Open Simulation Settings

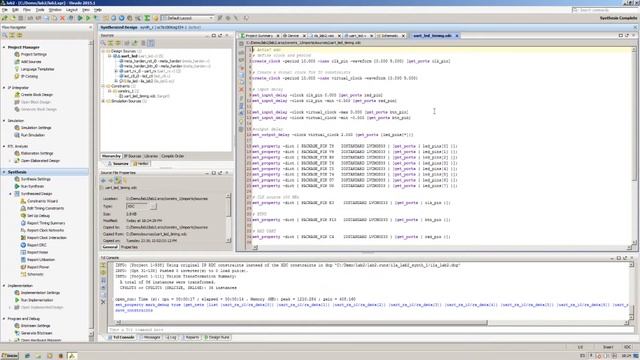pos(36,128)
